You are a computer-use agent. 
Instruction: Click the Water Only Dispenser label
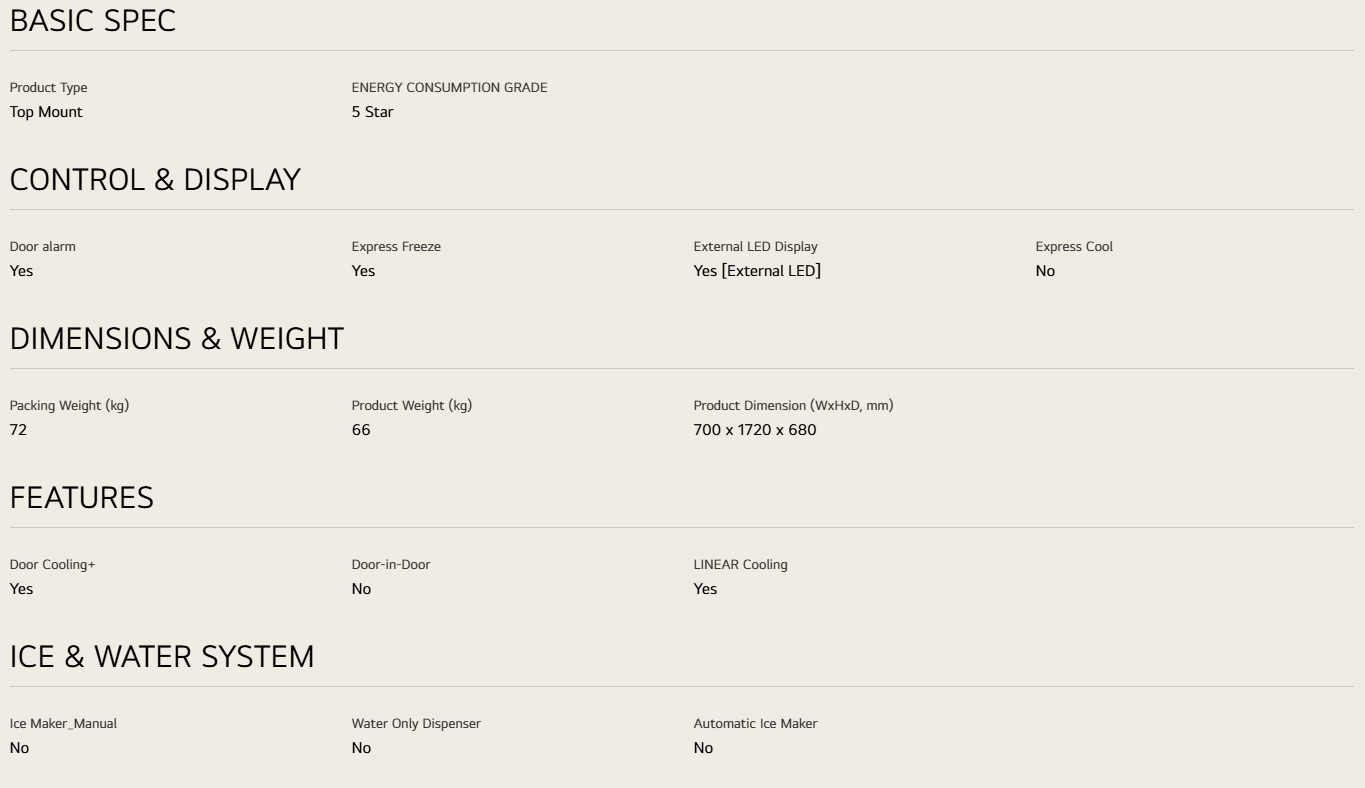[416, 724]
